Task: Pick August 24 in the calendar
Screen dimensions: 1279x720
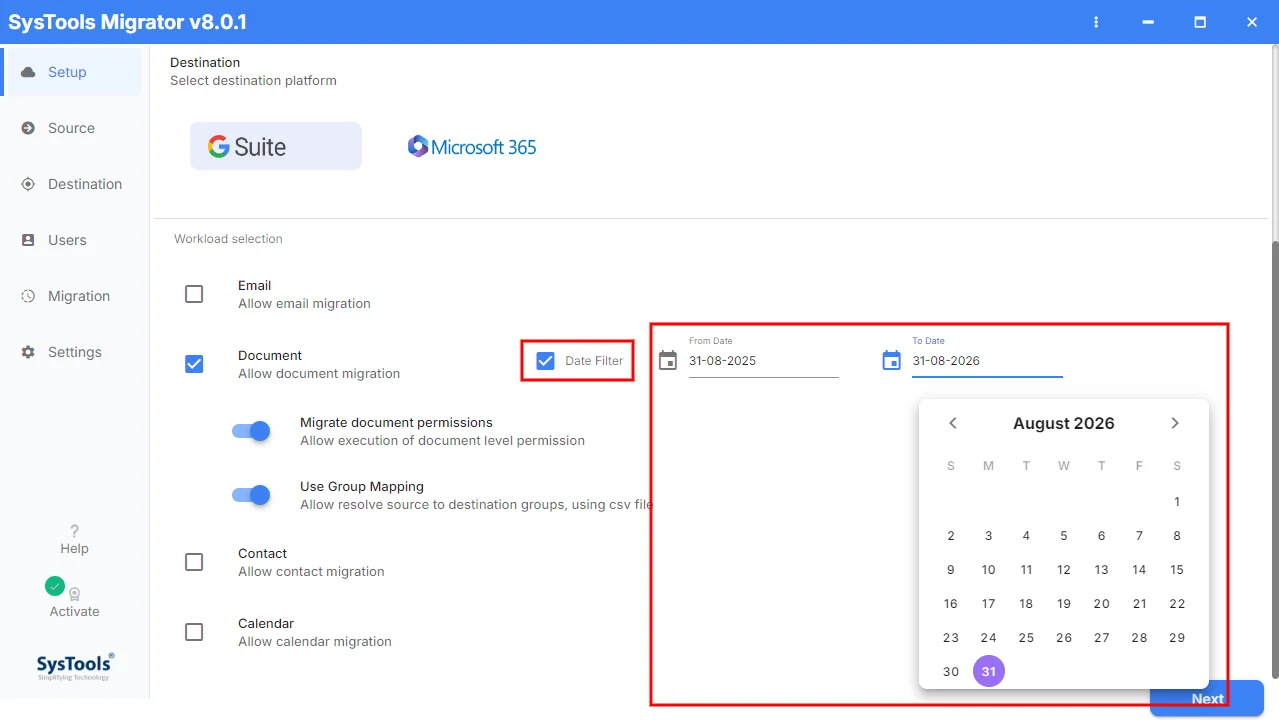Action: tap(988, 638)
